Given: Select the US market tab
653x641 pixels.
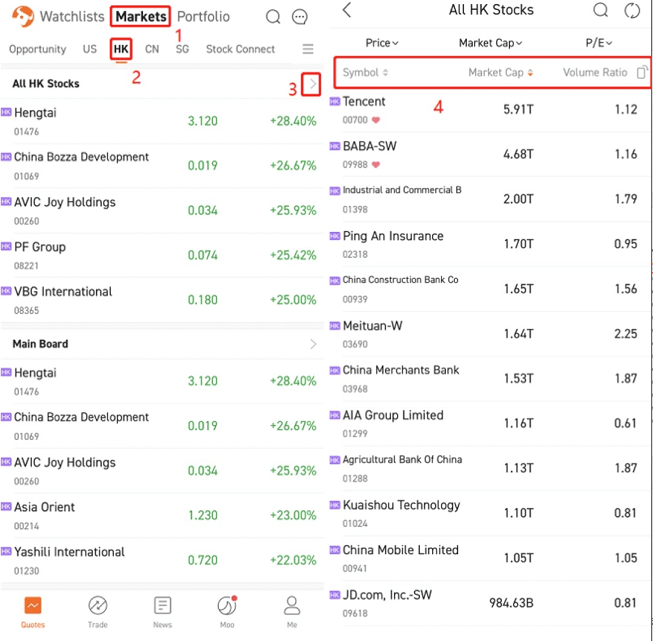Looking at the screenshot, I should click(90, 49).
